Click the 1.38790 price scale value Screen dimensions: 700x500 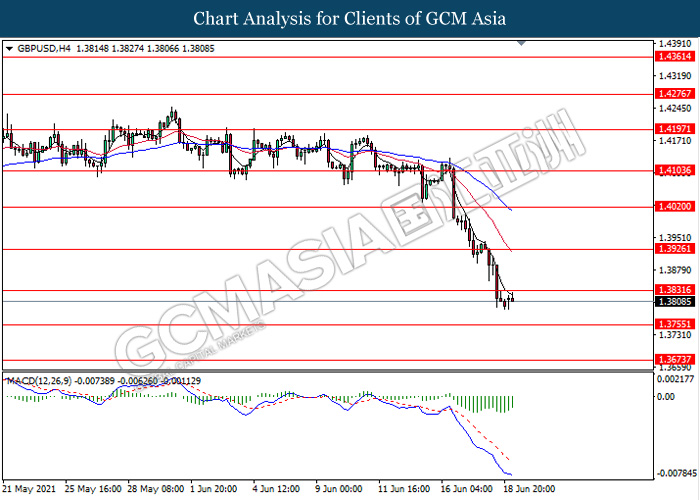click(x=675, y=270)
